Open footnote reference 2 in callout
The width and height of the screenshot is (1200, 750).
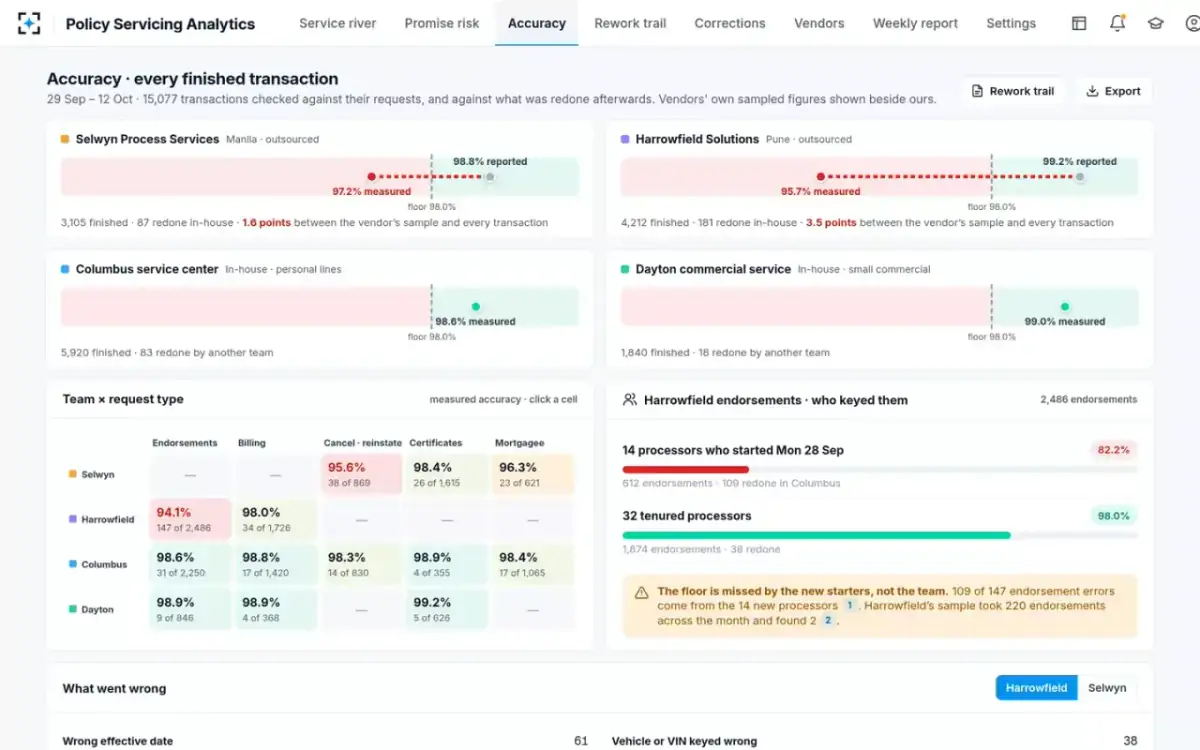coord(828,621)
